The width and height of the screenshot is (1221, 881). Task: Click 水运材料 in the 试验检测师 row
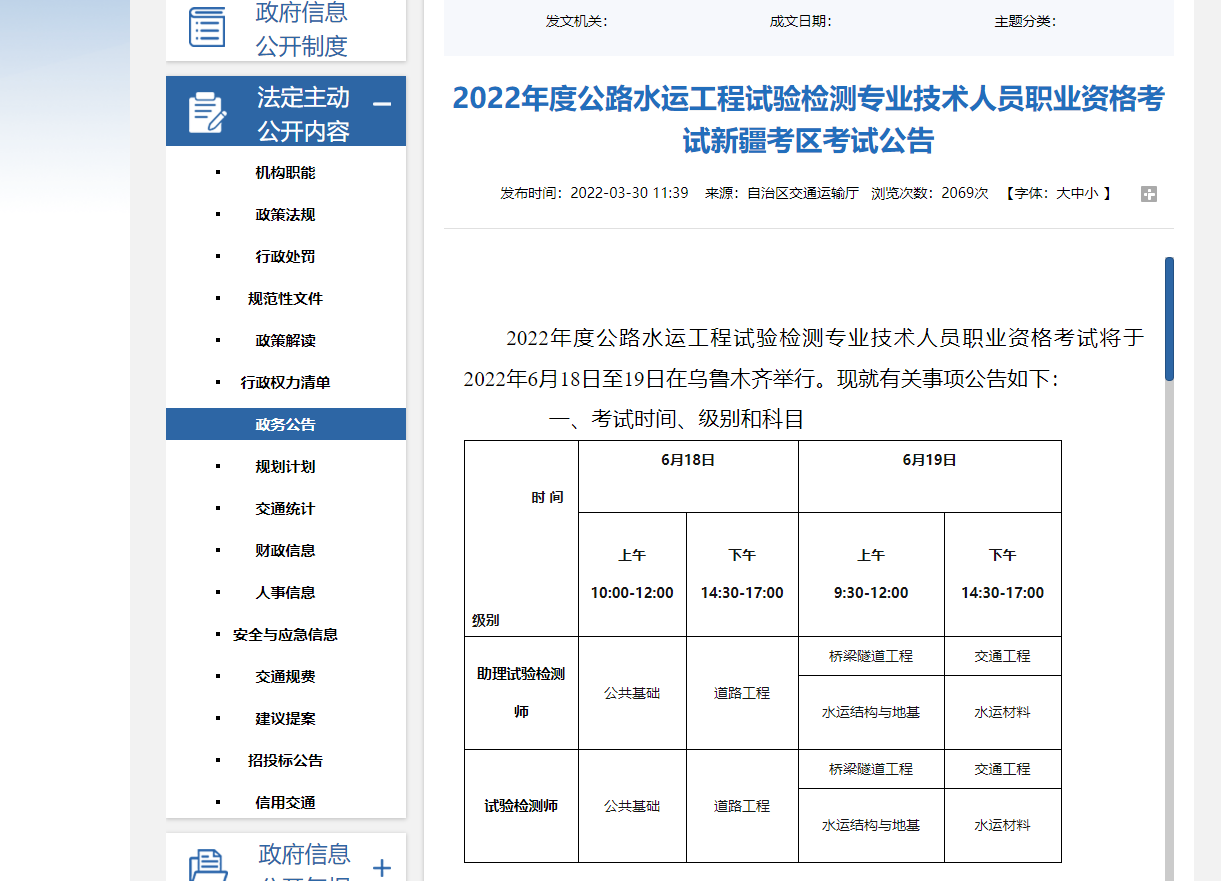(x=1002, y=825)
